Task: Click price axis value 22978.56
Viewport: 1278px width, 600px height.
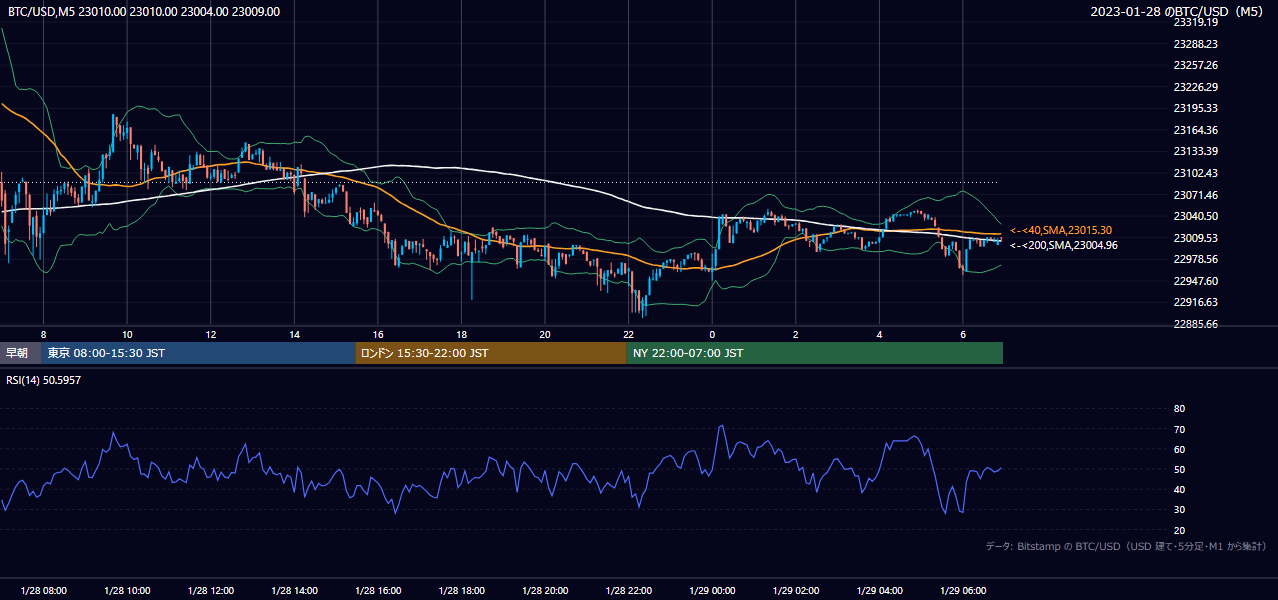Action: (1196, 259)
